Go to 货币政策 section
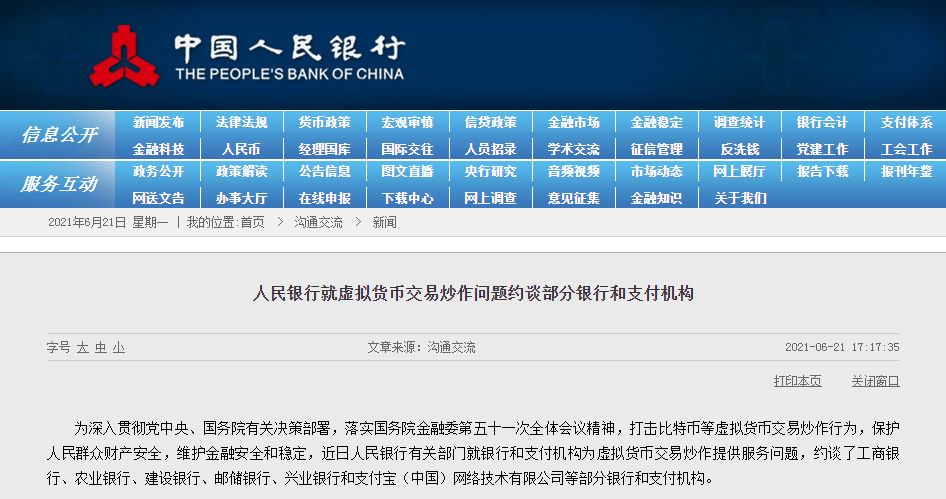 325,122
